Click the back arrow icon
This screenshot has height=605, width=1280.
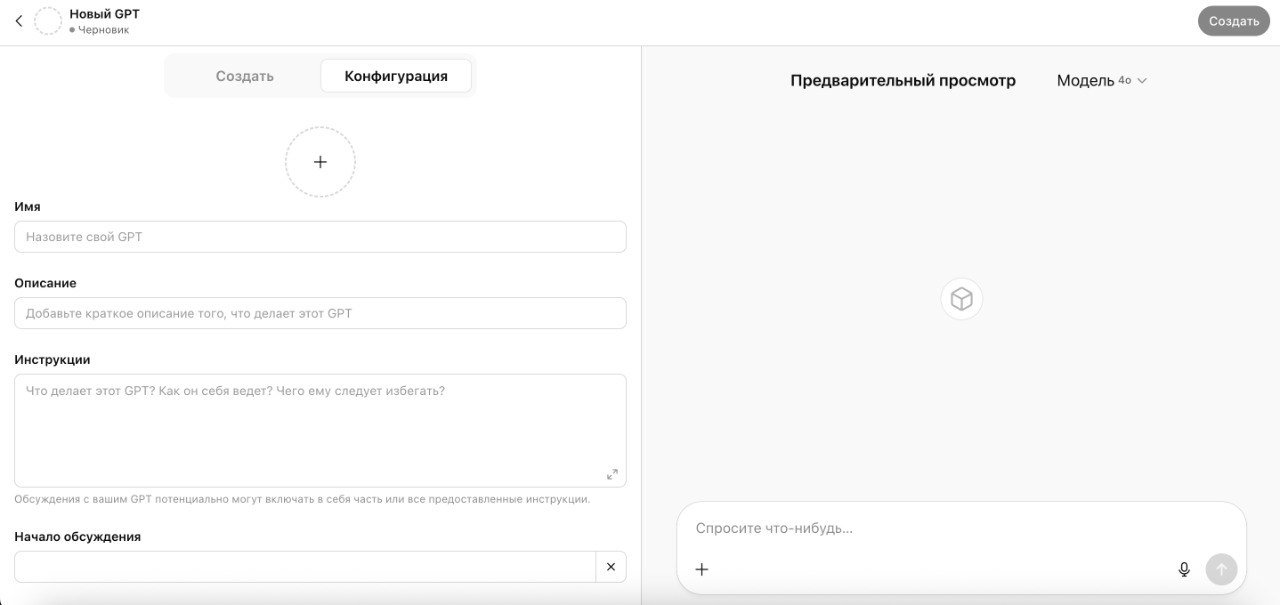pyautogui.click(x=18, y=21)
